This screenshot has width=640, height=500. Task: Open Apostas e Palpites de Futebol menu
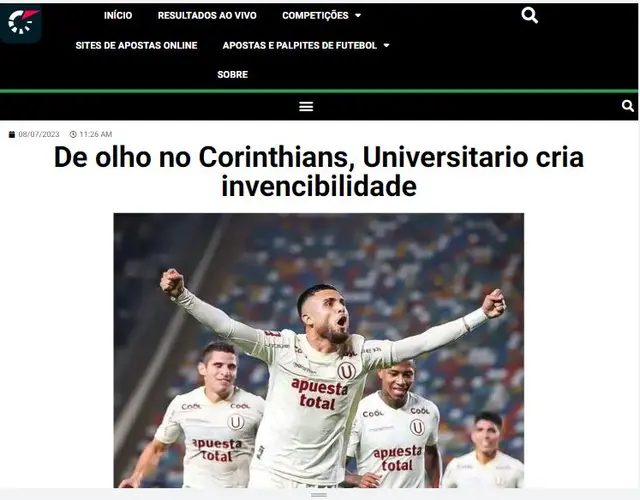click(x=300, y=45)
